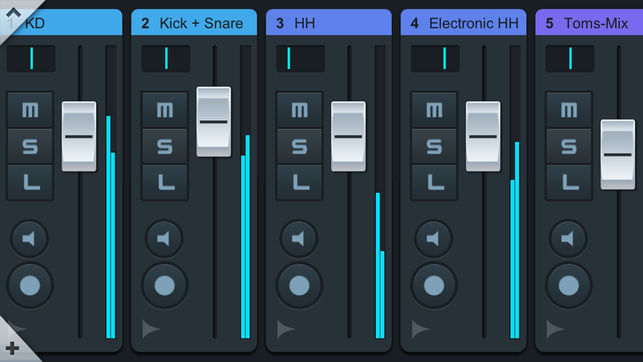Viewport: 643px width, 362px height.
Task: Expand Kick + Snare channel bottom arrow
Action: [150, 329]
